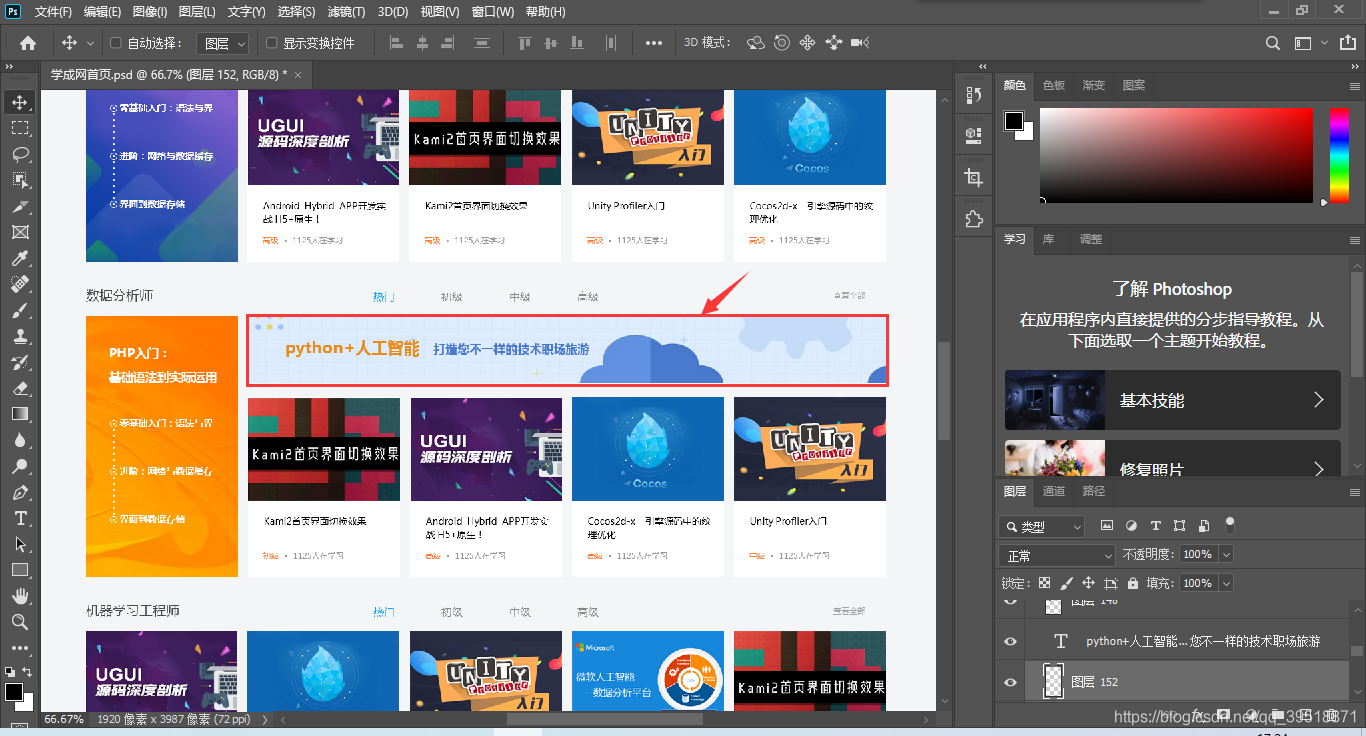The image size is (1366, 736).
Task: Select the 3D orbit camera mode icon
Action: coord(756,43)
